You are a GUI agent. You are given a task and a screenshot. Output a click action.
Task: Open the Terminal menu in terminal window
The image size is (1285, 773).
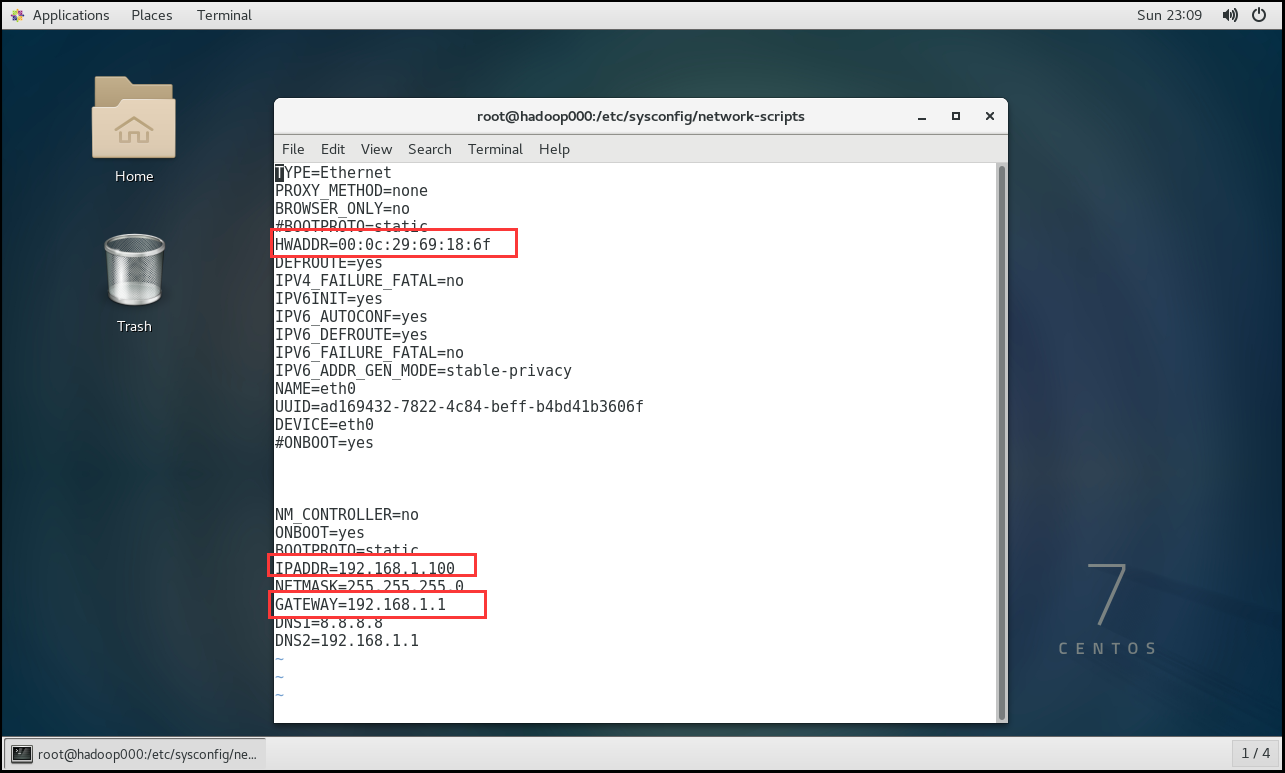coord(495,149)
